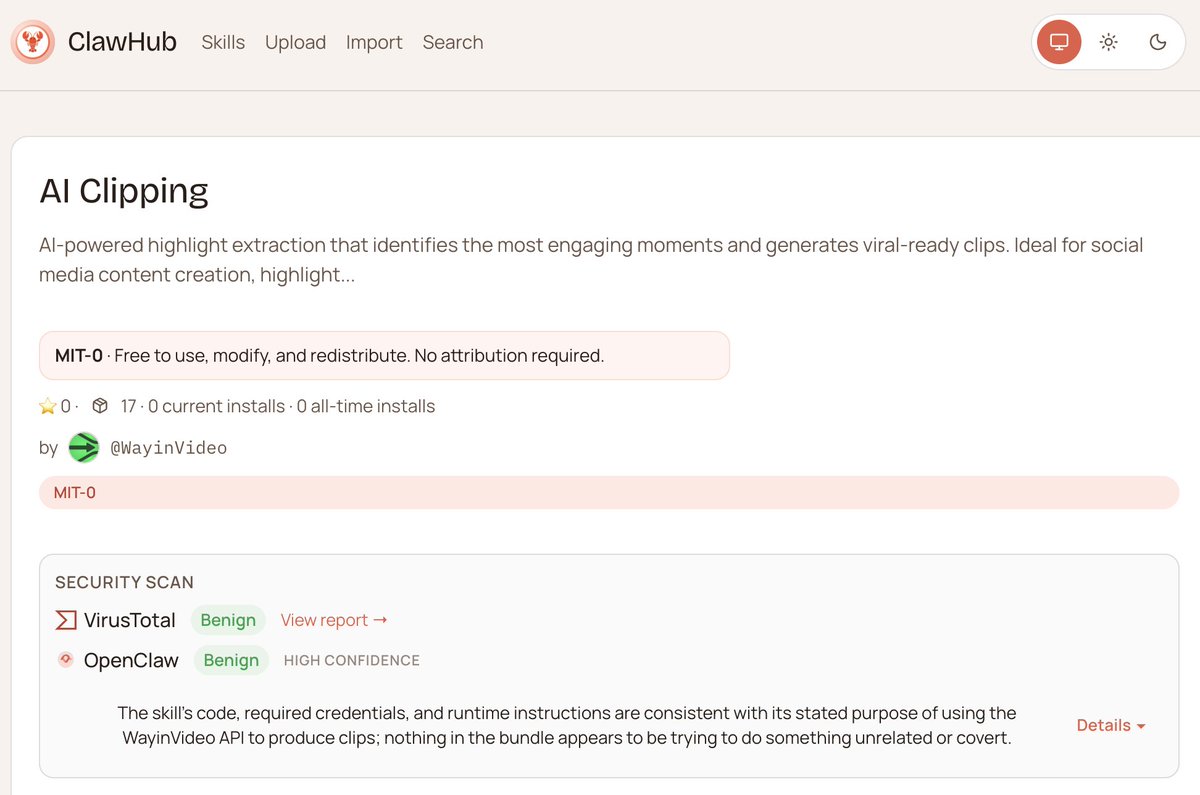
Task: Click the ClawHub lobster logo icon
Action: tap(33, 42)
